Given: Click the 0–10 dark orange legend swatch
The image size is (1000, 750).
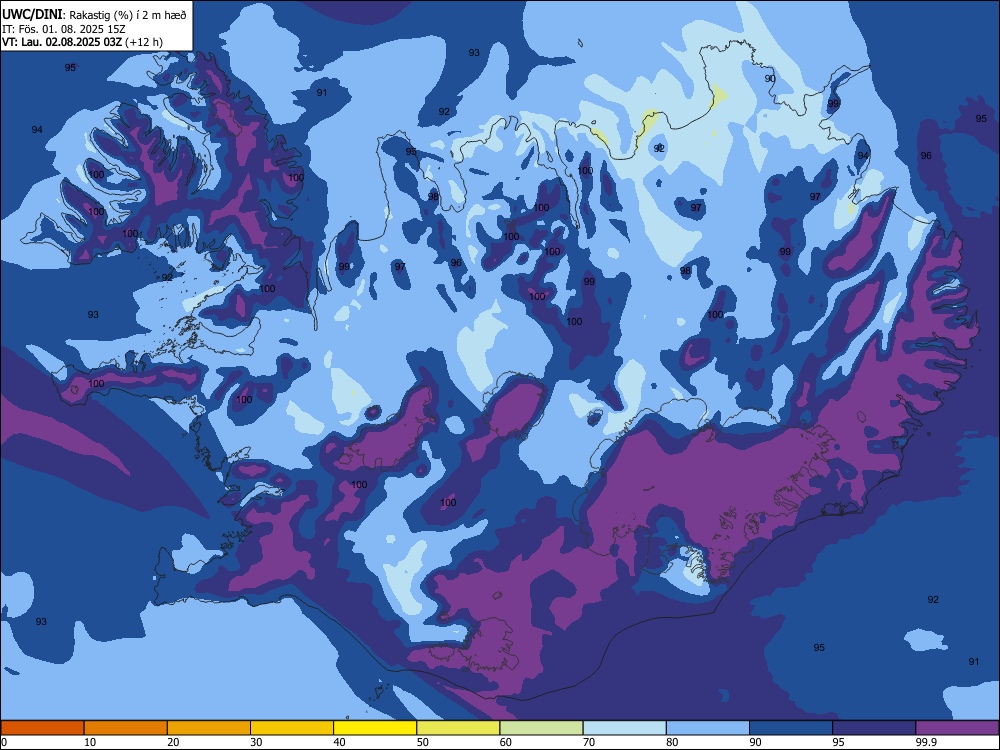Looking at the screenshot, I should click(x=42, y=728).
